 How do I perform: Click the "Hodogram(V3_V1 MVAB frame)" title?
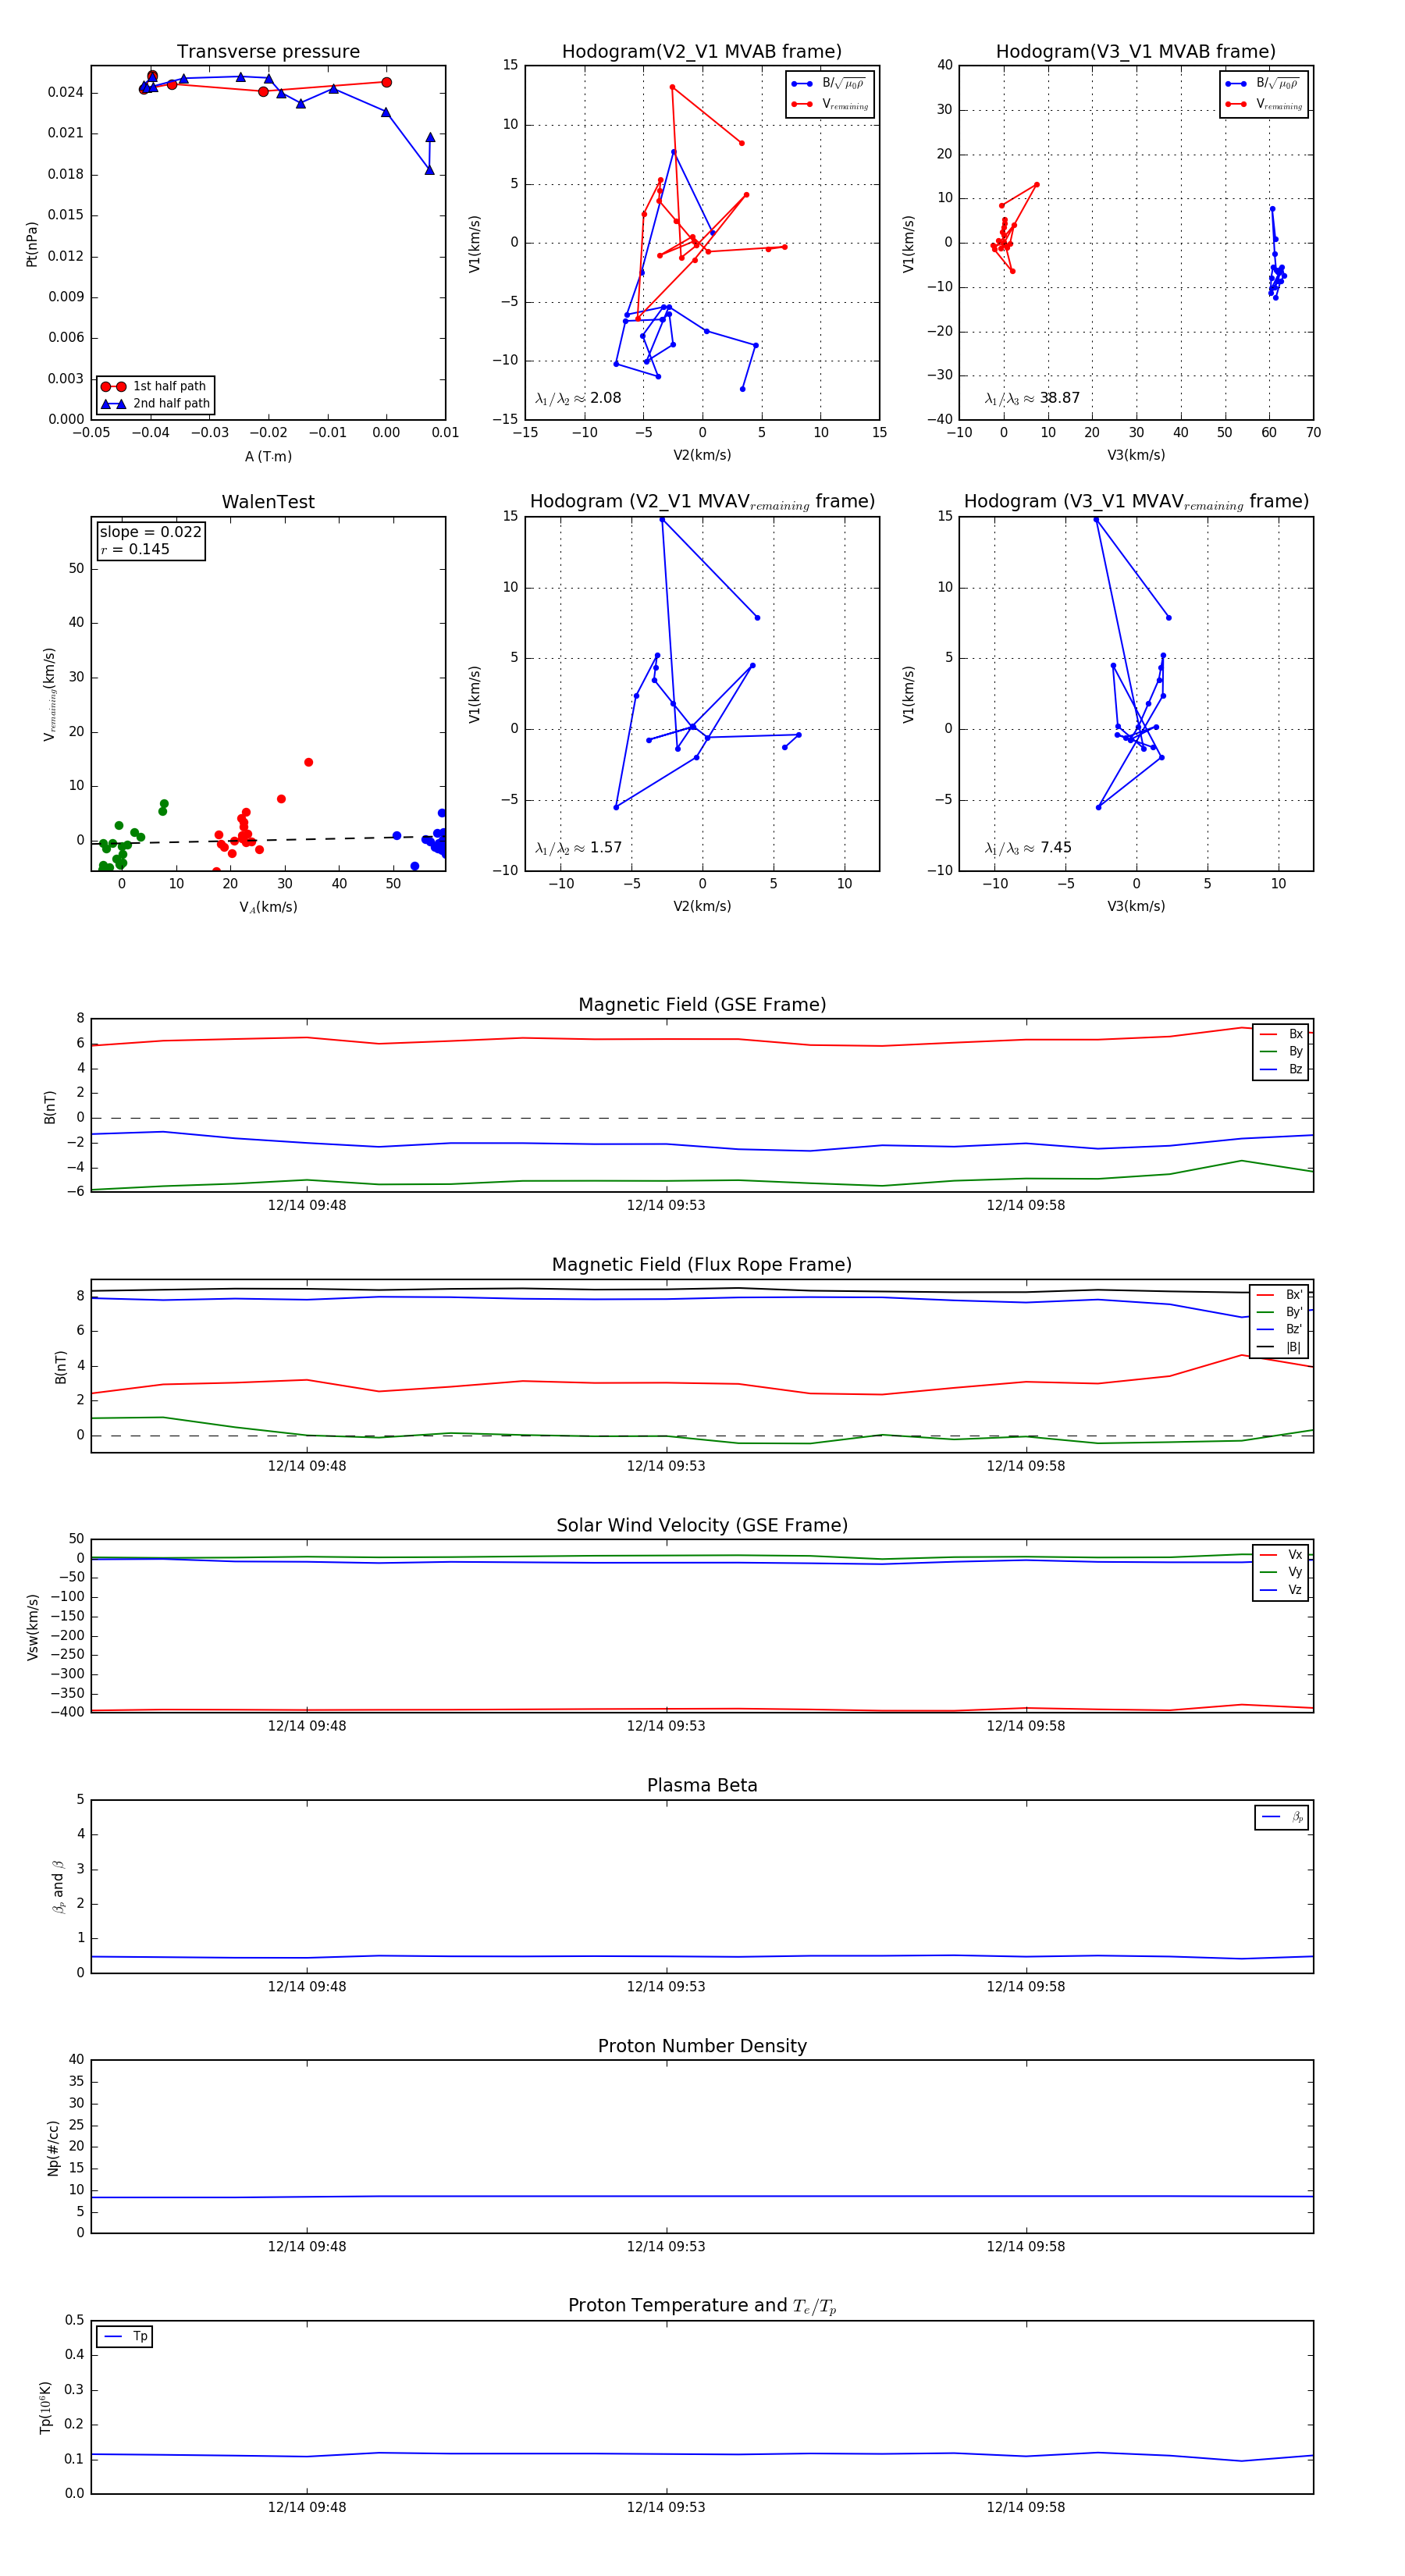[1136, 52]
